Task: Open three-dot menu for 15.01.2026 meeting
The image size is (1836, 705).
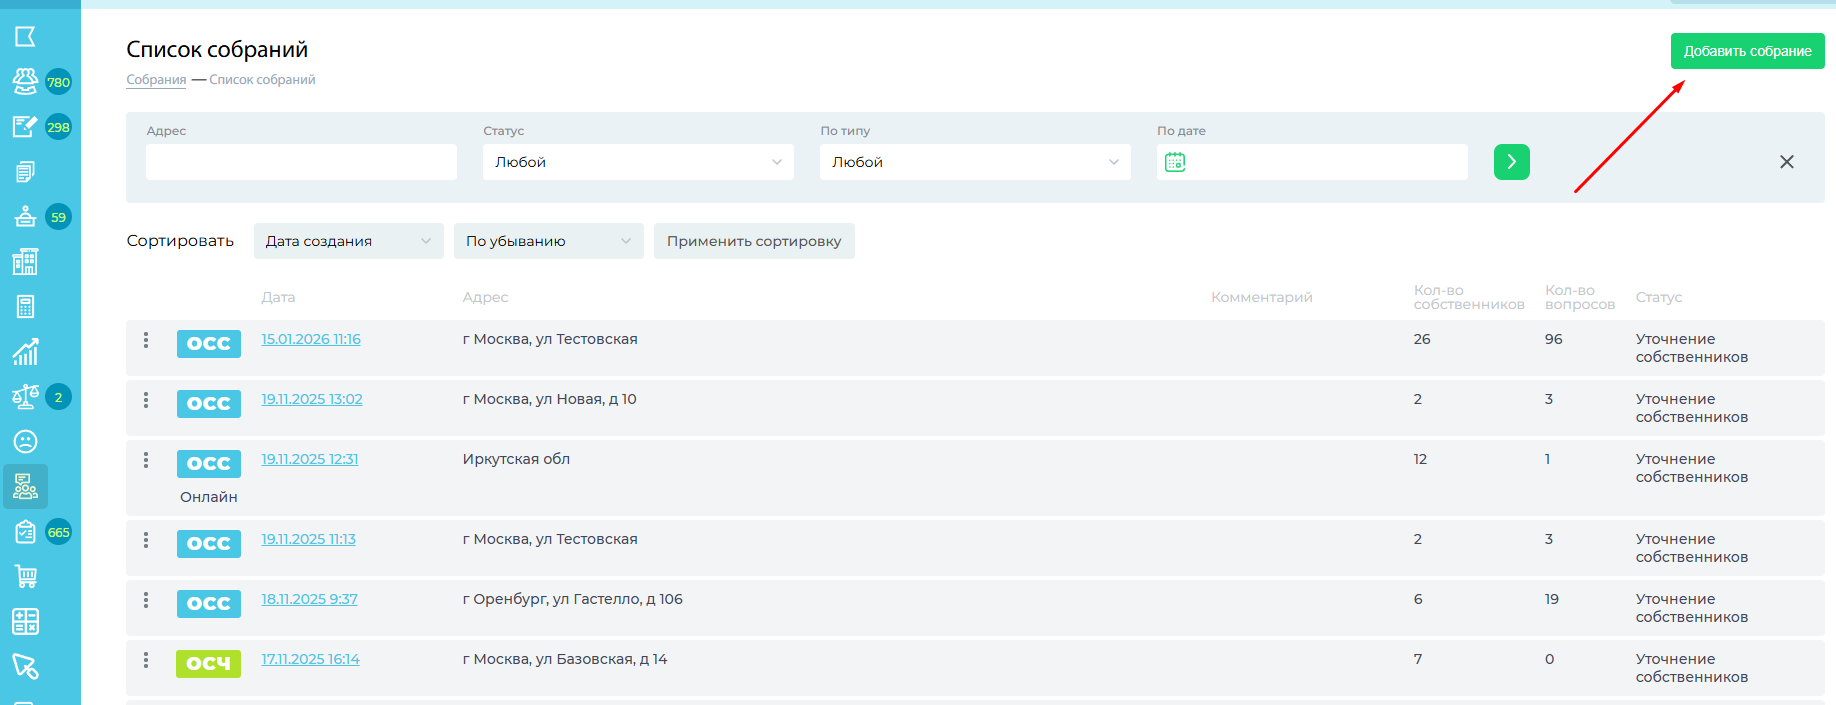Action: pyautogui.click(x=146, y=340)
